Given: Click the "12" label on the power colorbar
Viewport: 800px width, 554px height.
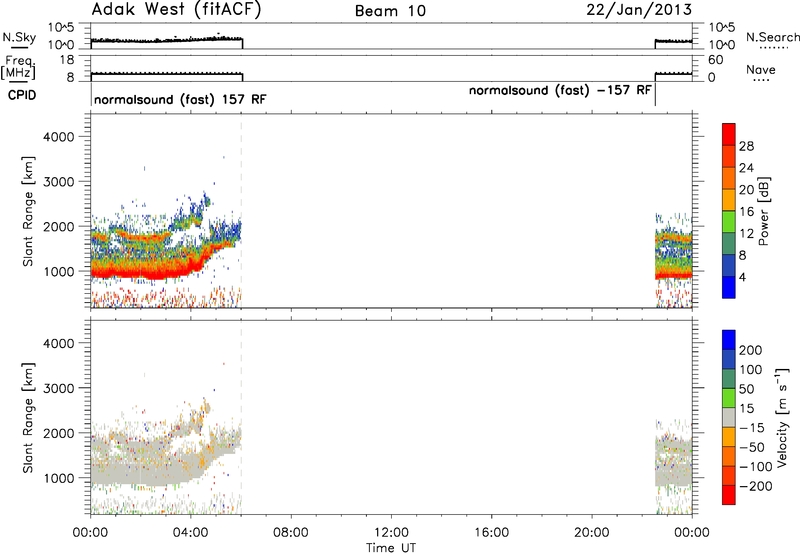Looking at the screenshot, I should coord(746,234).
